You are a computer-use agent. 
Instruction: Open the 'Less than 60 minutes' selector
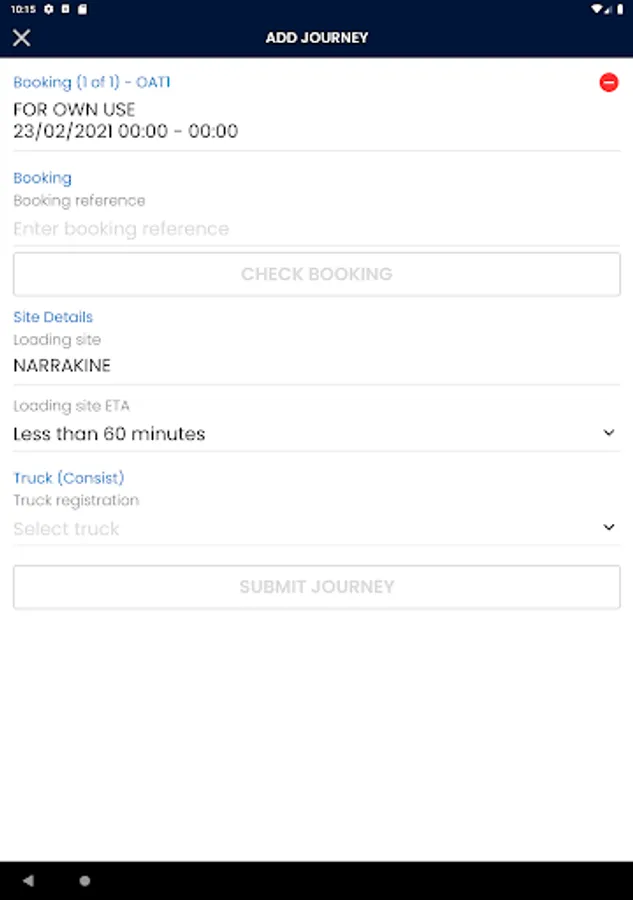pos(300,434)
